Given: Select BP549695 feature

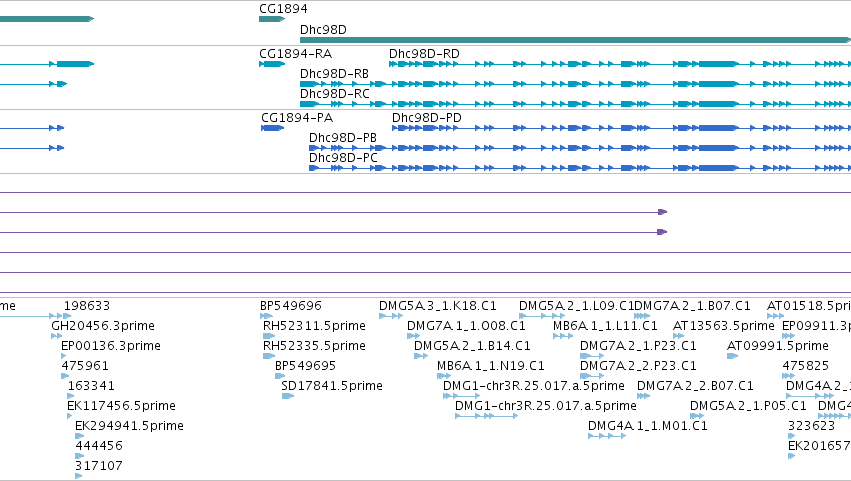Looking at the screenshot, I should click(280, 376).
